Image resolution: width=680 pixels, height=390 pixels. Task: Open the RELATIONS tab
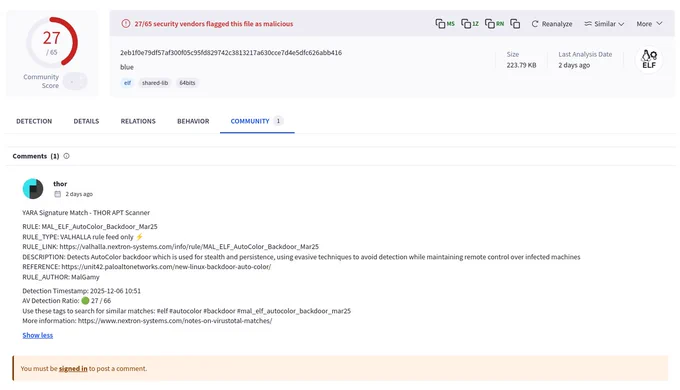[x=138, y=121]
